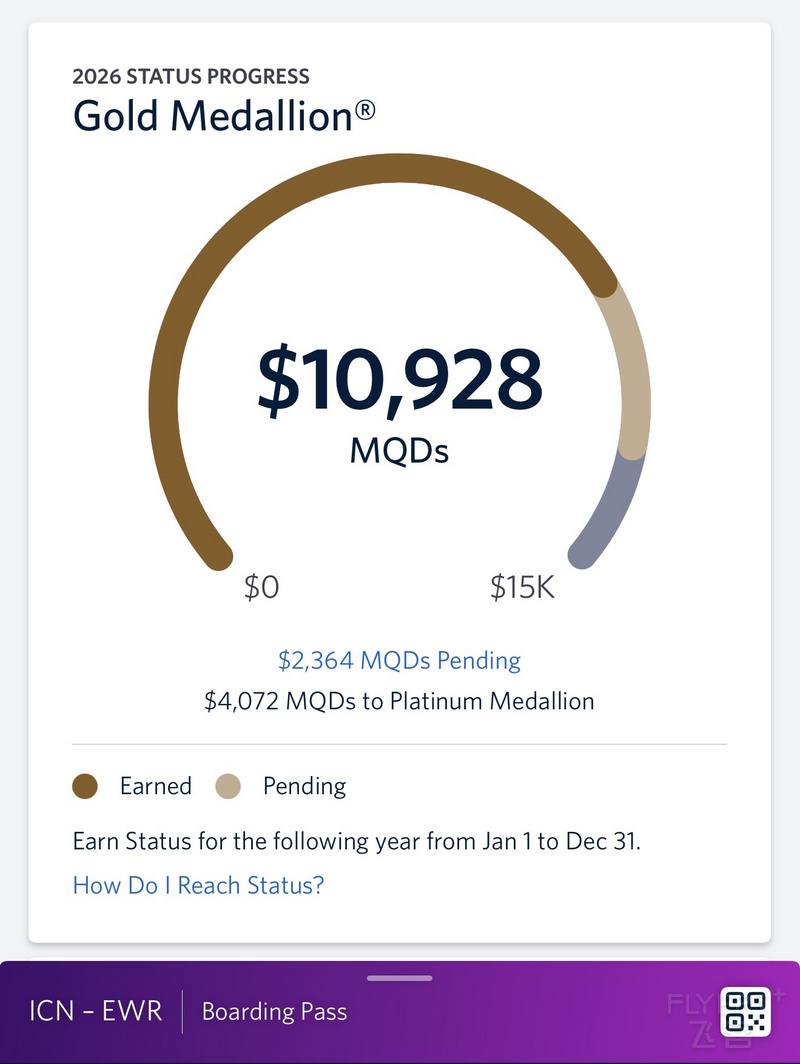Tap the Pending legend text
This screenshot has height=1064, width=800.
click(305, 786)
